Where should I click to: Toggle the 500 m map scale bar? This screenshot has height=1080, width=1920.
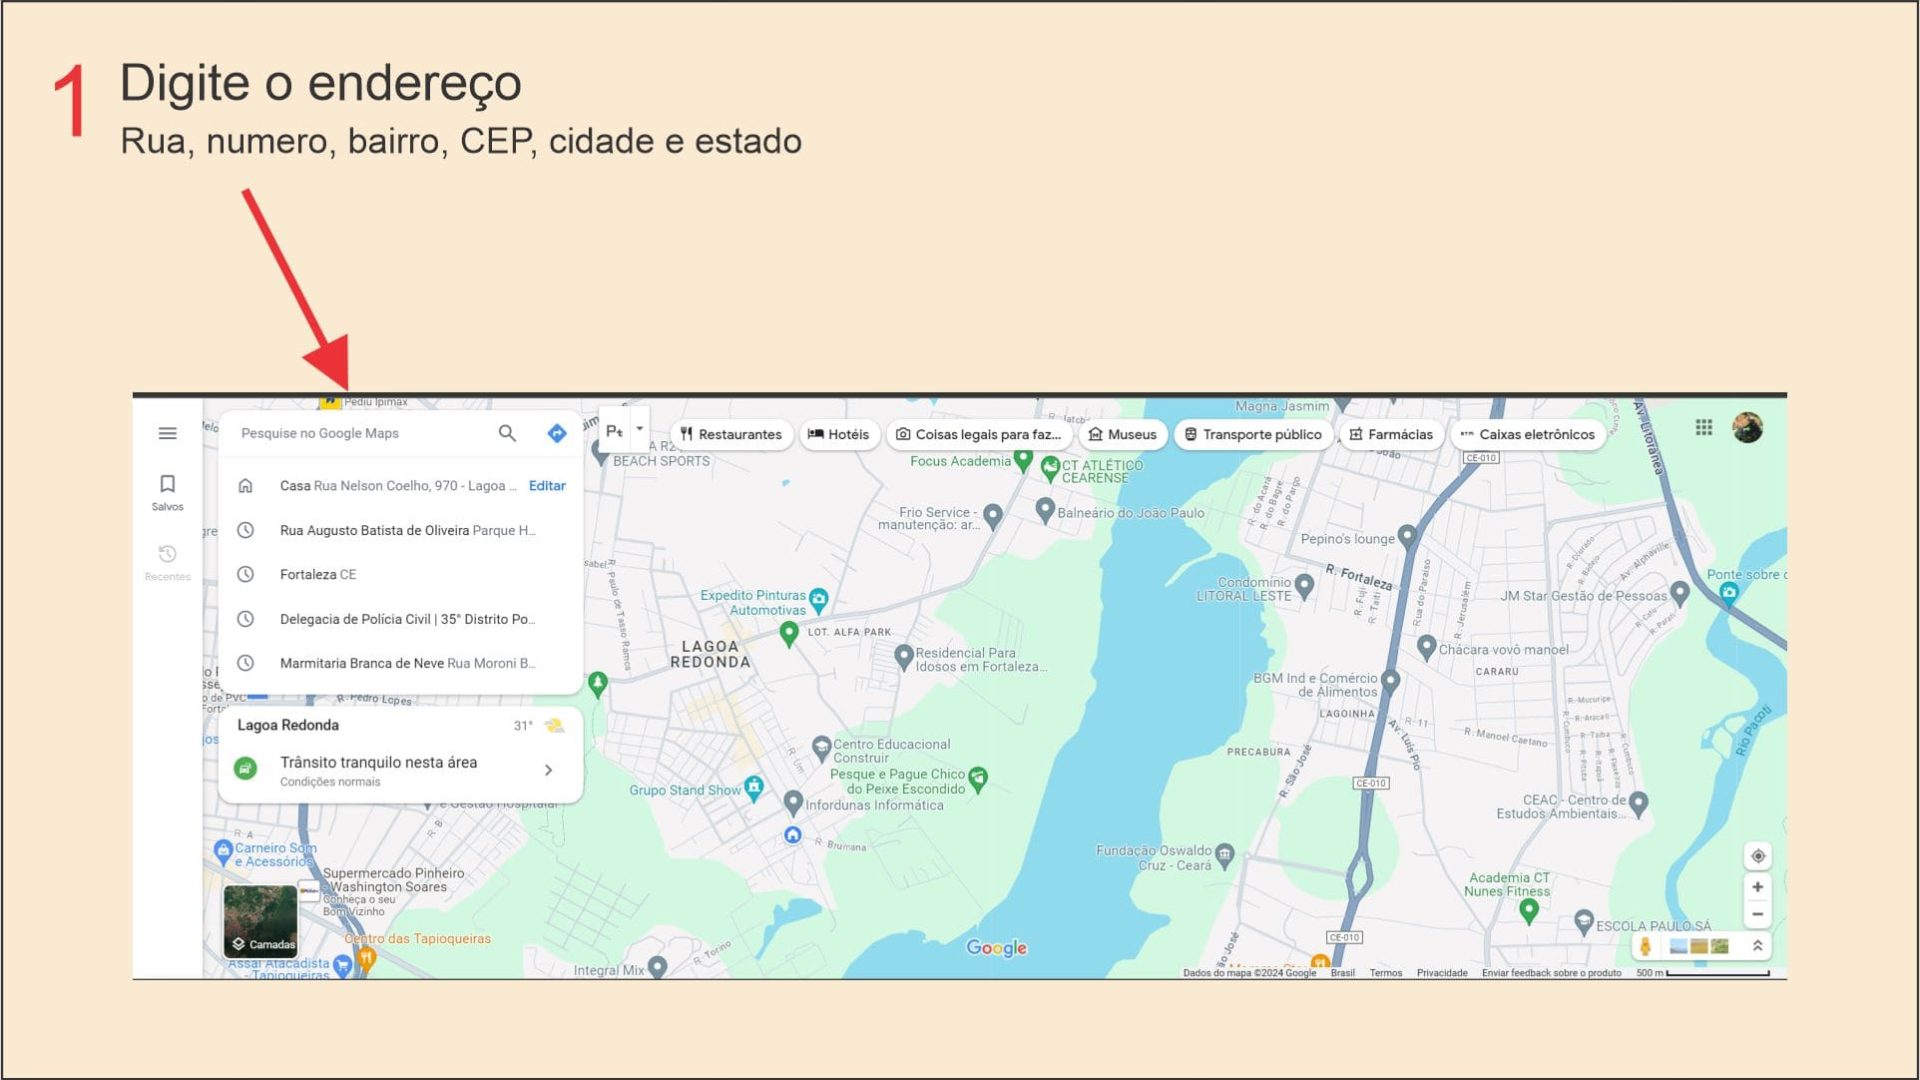pyautogui.click(x=1703, y=973)
